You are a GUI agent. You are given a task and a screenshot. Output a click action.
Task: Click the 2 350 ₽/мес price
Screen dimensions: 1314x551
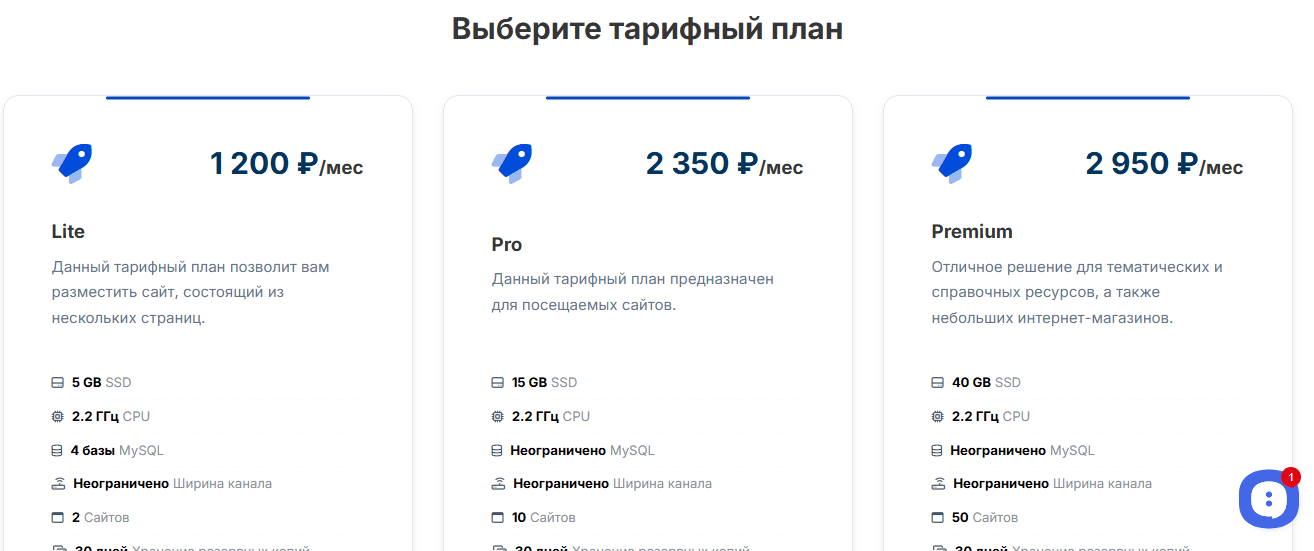pyautogui.click(x=724, y=164)
